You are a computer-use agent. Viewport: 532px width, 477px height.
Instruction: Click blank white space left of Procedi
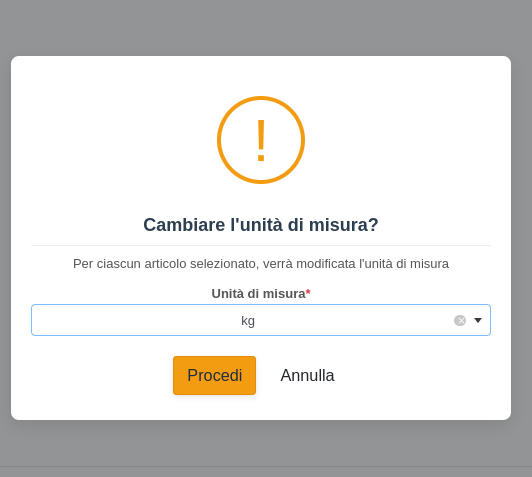(x=102, y=375)
